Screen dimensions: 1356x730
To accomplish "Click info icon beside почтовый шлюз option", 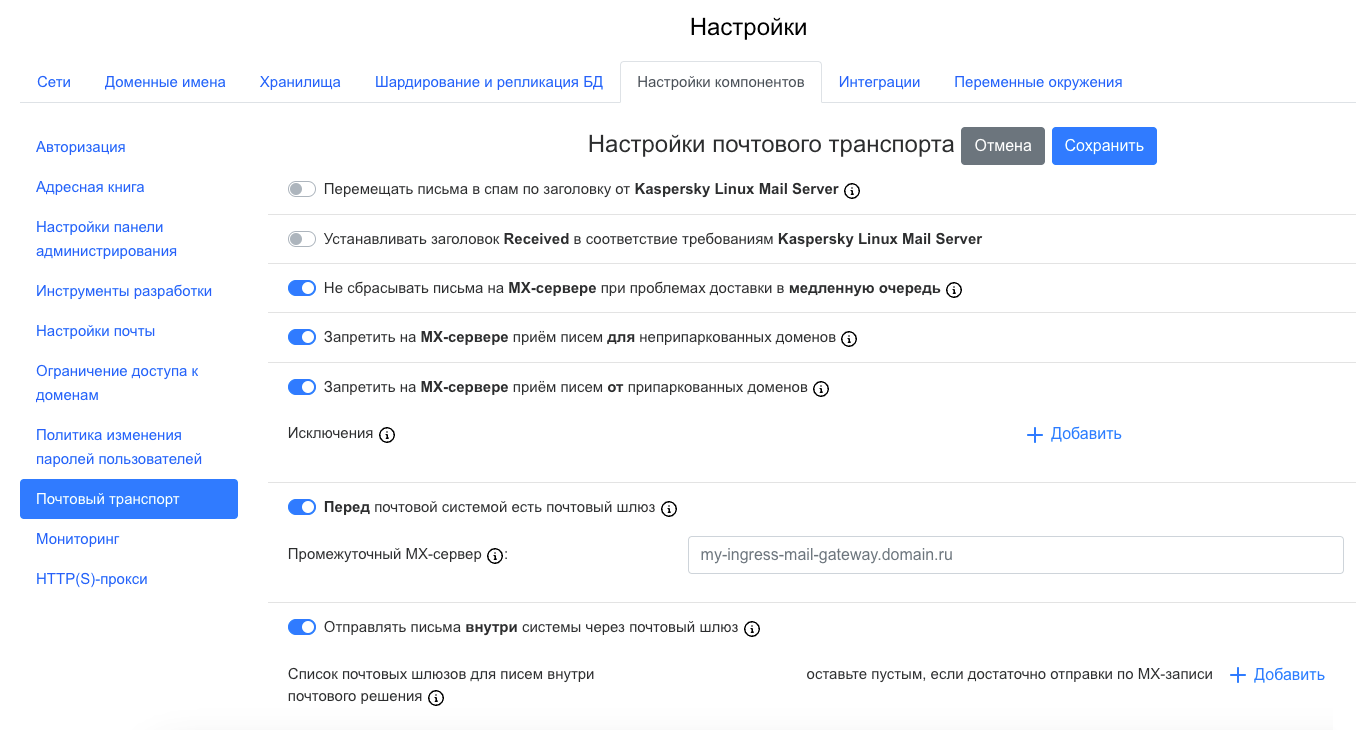I will click(669, 509).
